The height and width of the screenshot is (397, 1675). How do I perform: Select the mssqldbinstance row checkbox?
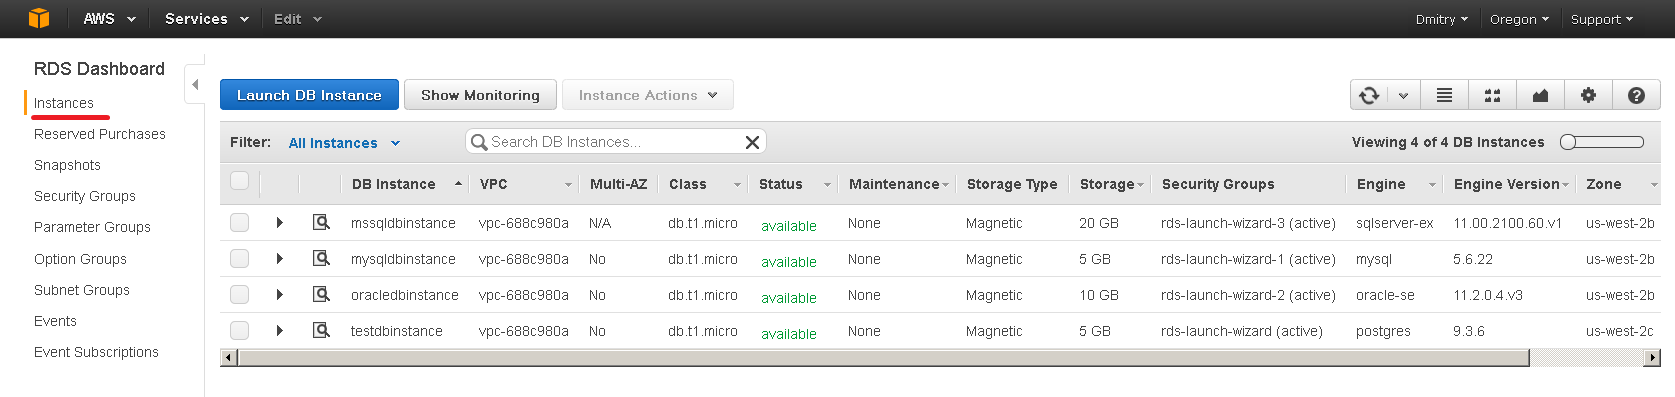click(239, 222)
